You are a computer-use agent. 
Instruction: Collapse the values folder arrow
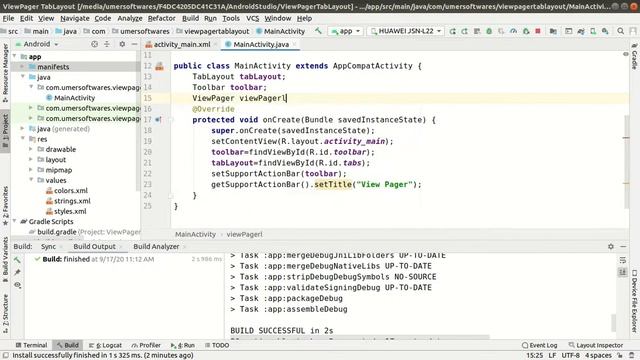tap(31, 180)
